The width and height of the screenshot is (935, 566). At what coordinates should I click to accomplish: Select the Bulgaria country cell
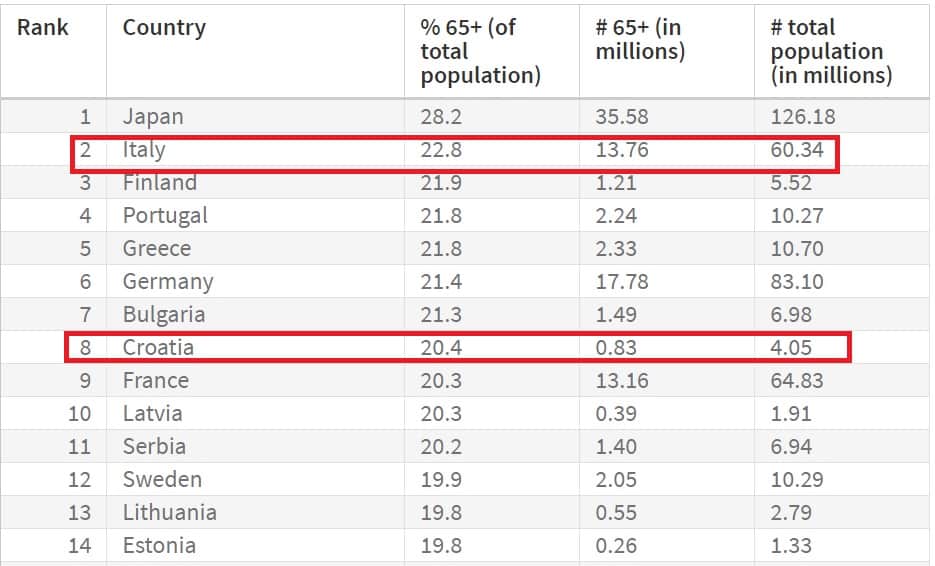tap(164, 315)
